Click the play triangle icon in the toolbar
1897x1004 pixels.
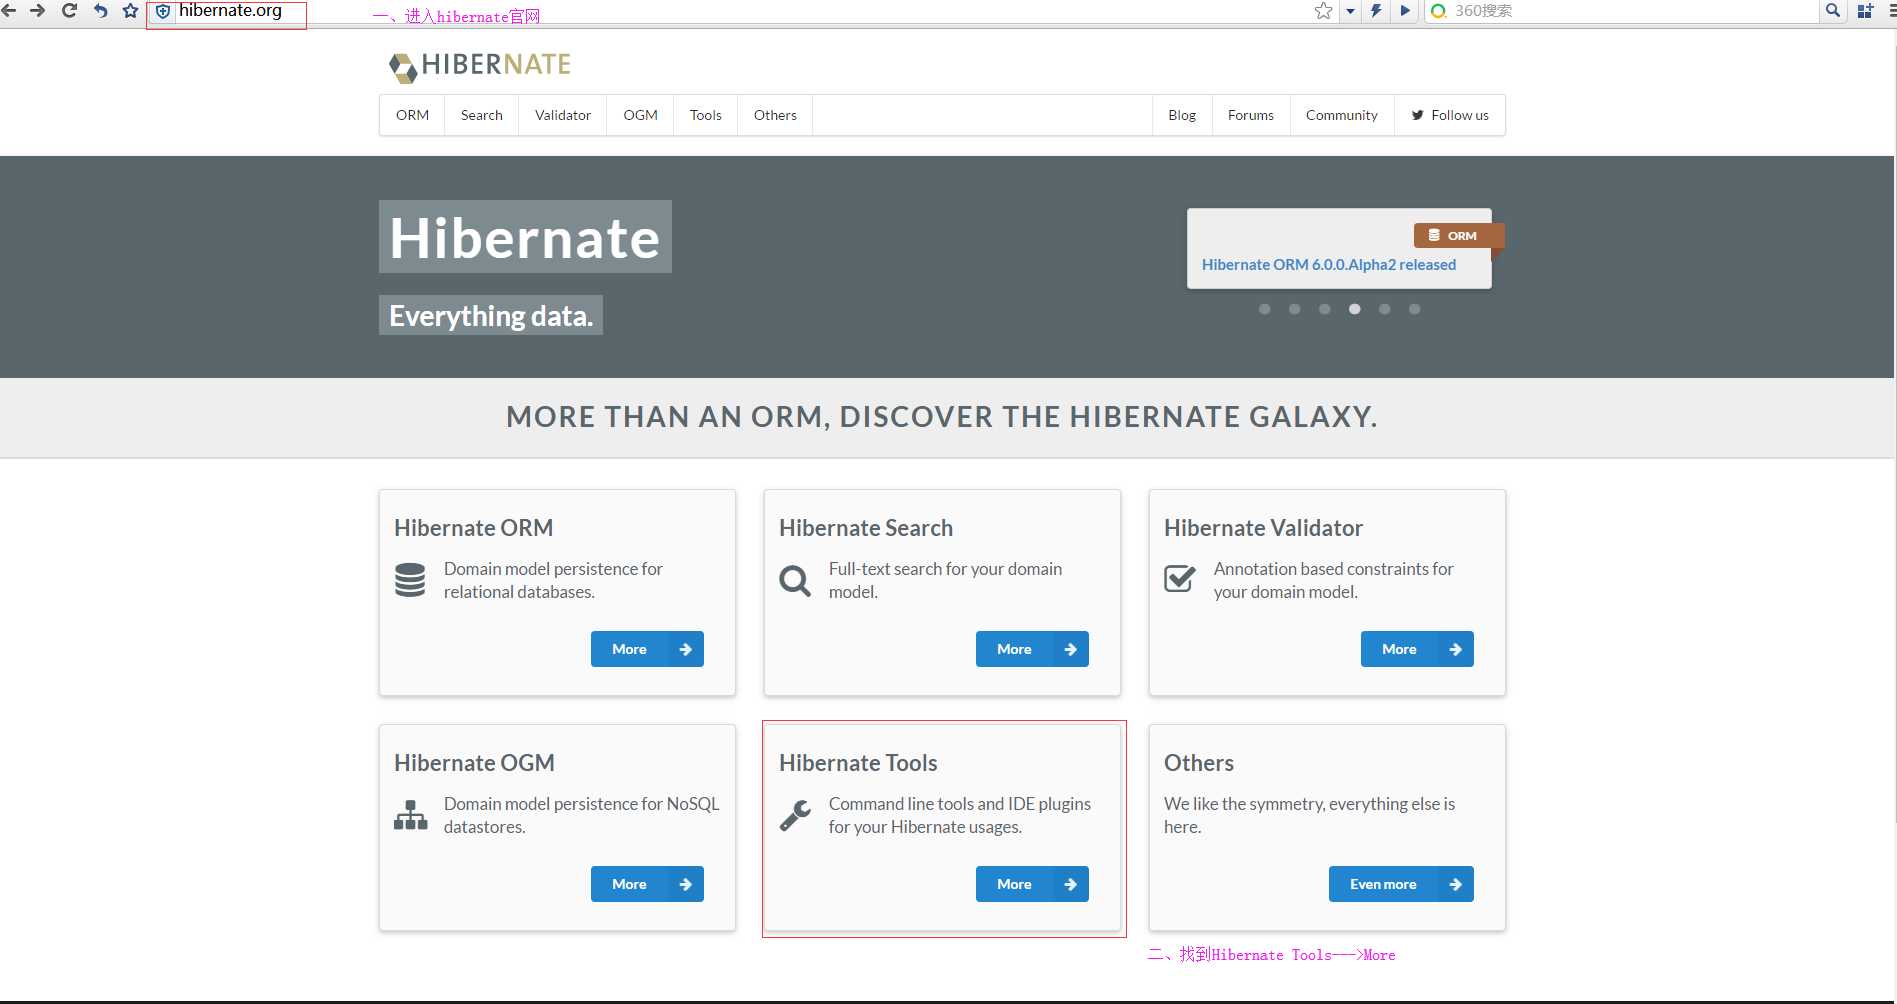tap(1405, 10)
